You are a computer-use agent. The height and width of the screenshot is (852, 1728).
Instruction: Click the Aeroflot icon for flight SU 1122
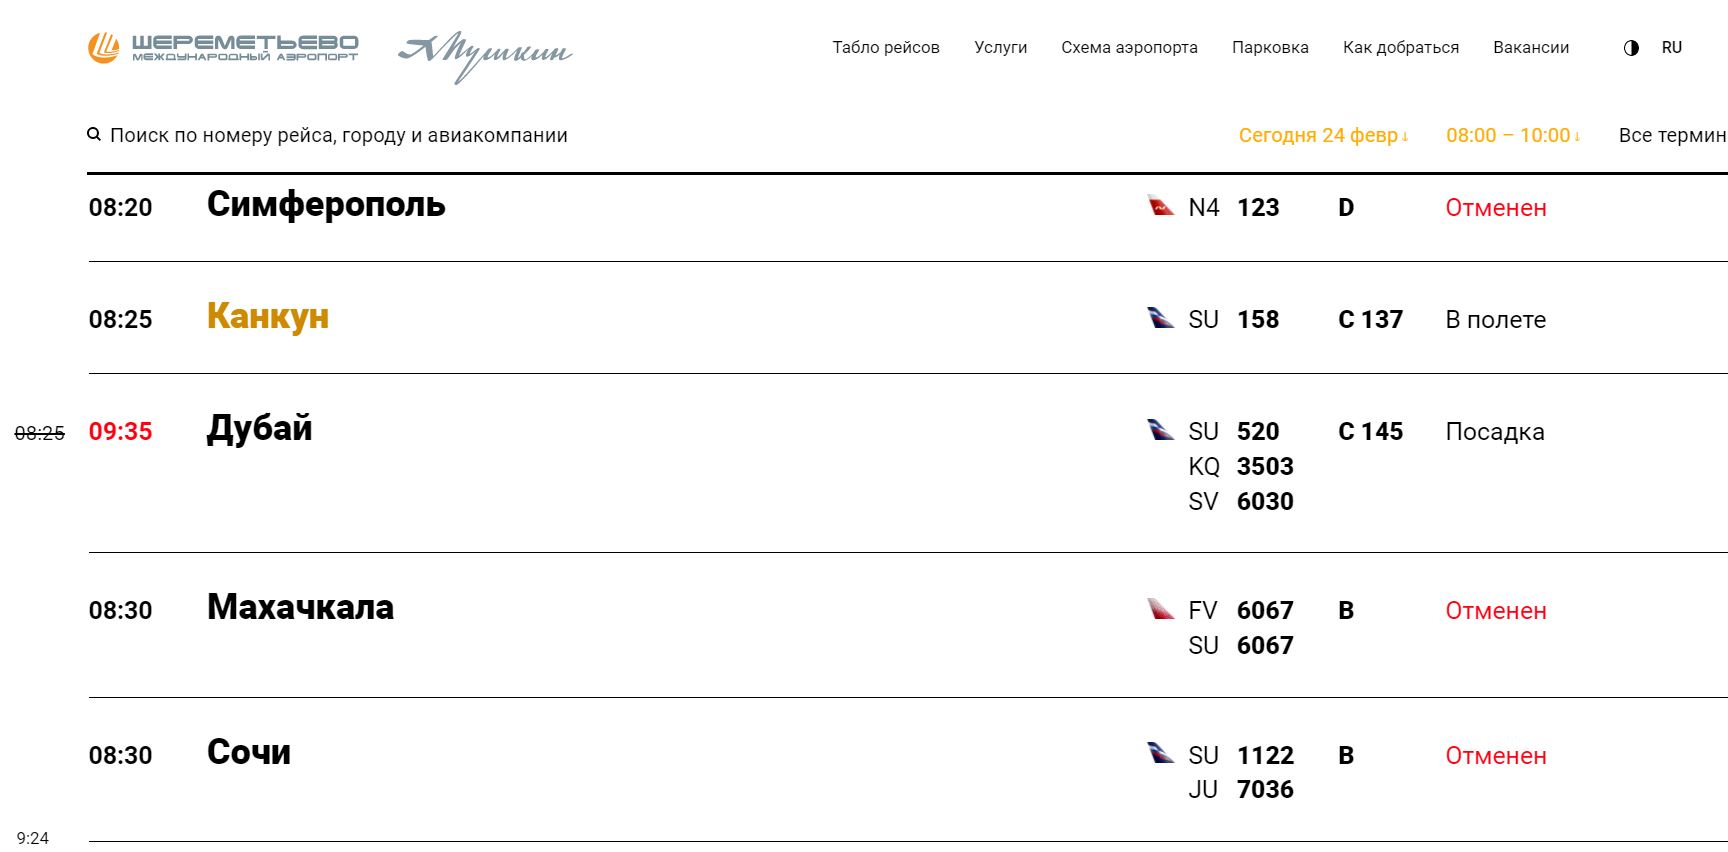pos(1160,753)
